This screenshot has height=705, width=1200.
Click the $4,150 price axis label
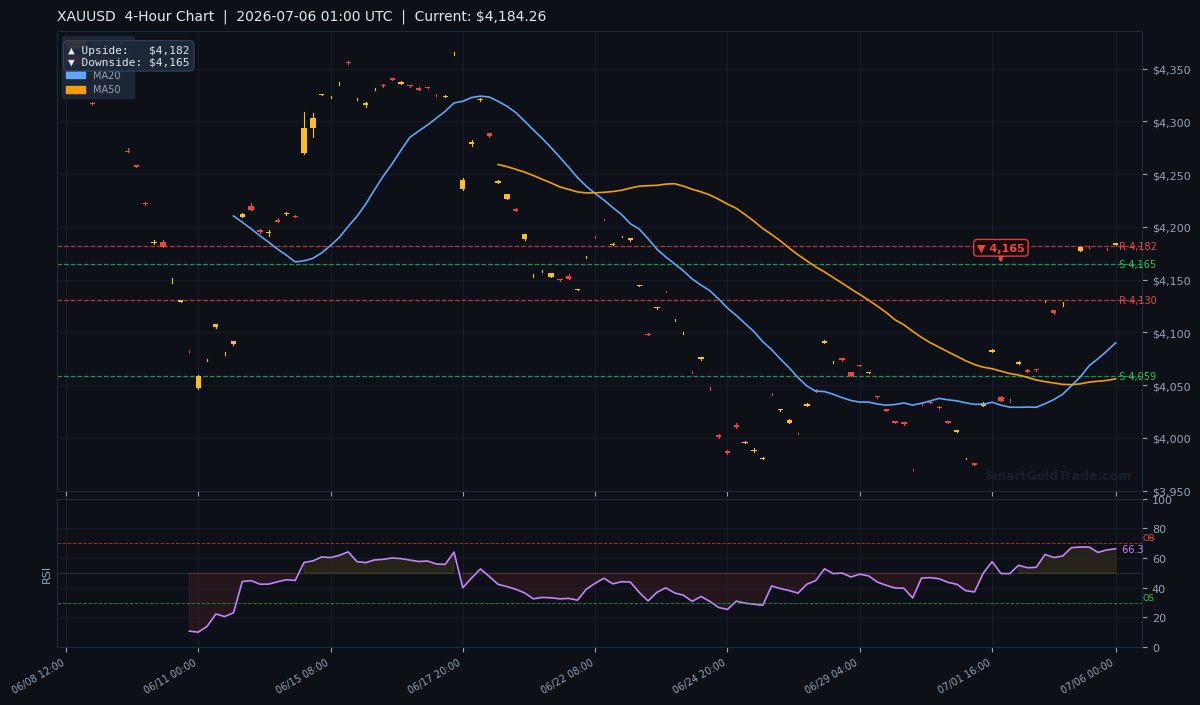coord(1171,281)
